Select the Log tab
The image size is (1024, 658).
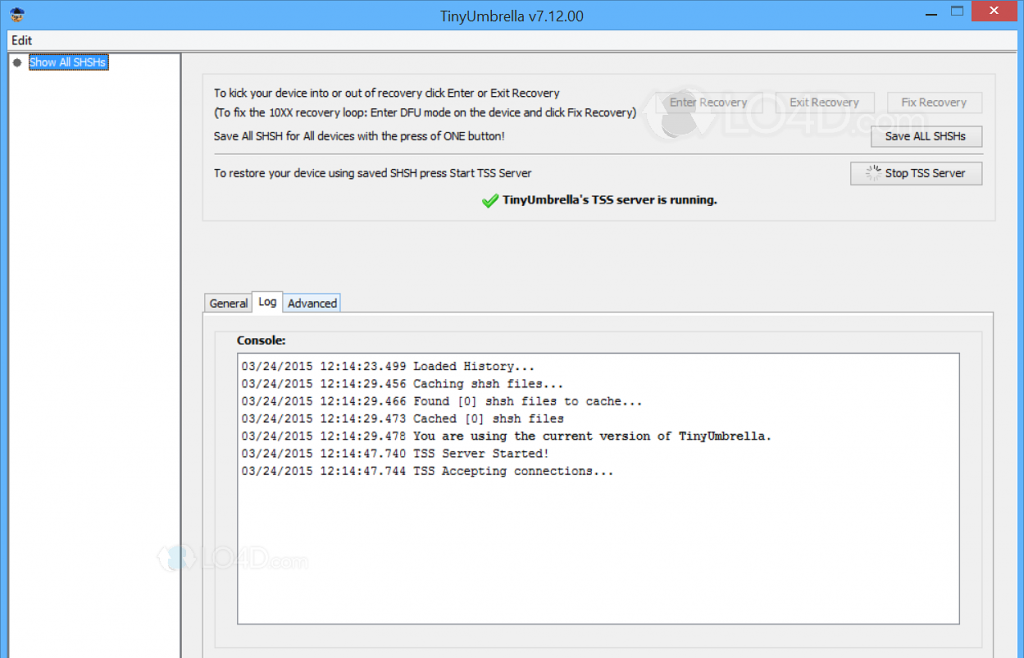267,302
